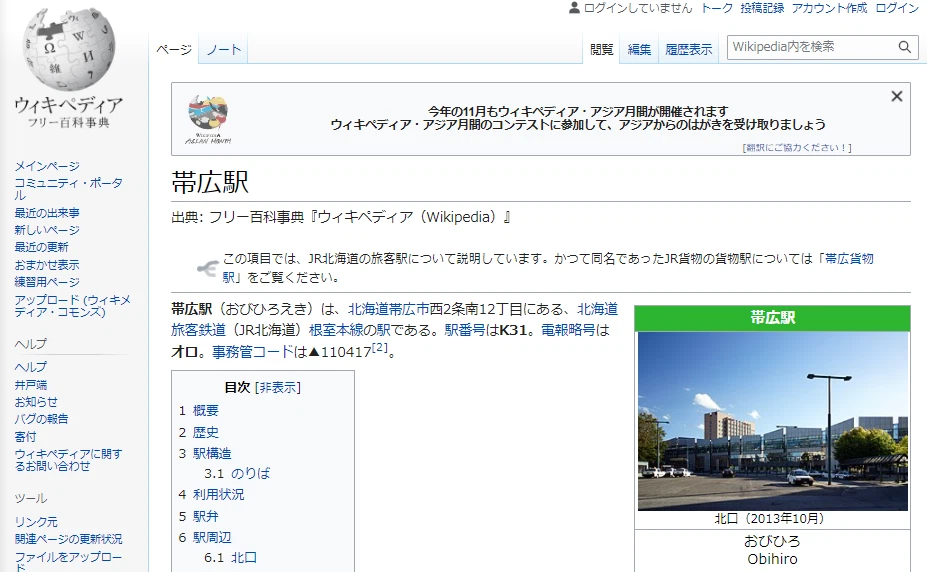The width and height of the screenshot is (927, 572).
Task: Jump to section 5 駅弁
Action: [205, 516]
